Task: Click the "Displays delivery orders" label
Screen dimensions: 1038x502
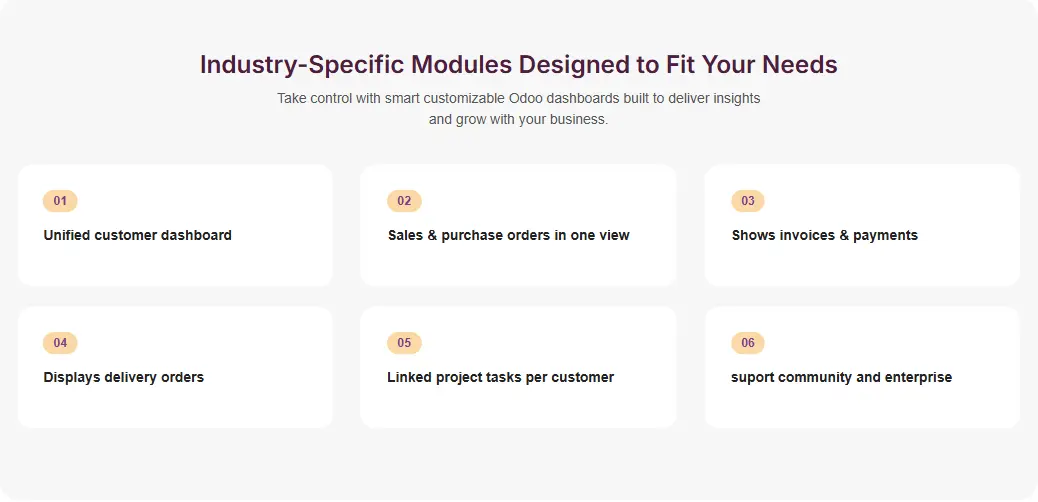Action: point(124,378)
